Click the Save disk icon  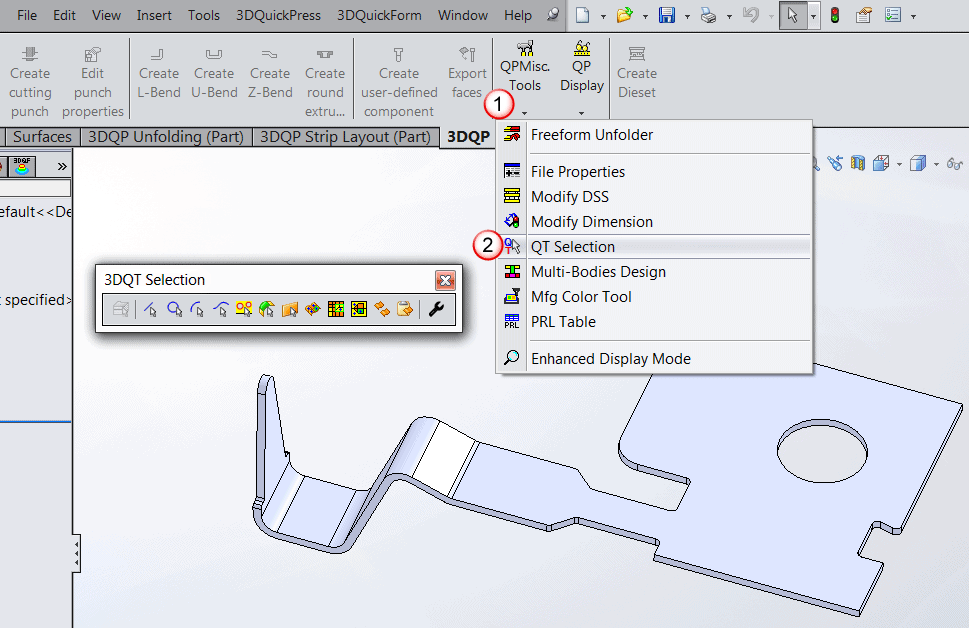point(667,15)
